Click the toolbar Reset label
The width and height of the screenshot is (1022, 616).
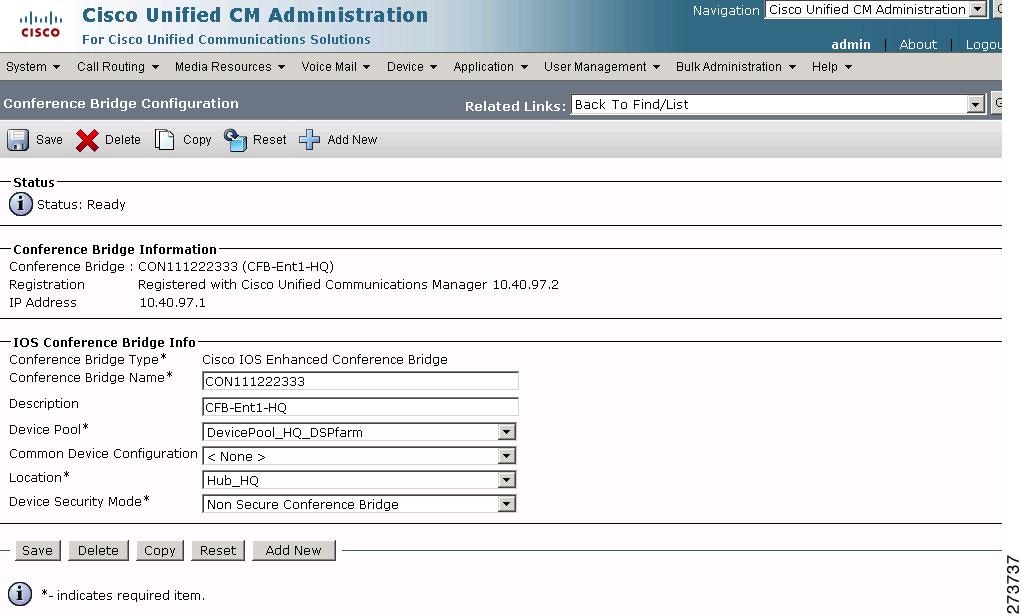[270, 139]
